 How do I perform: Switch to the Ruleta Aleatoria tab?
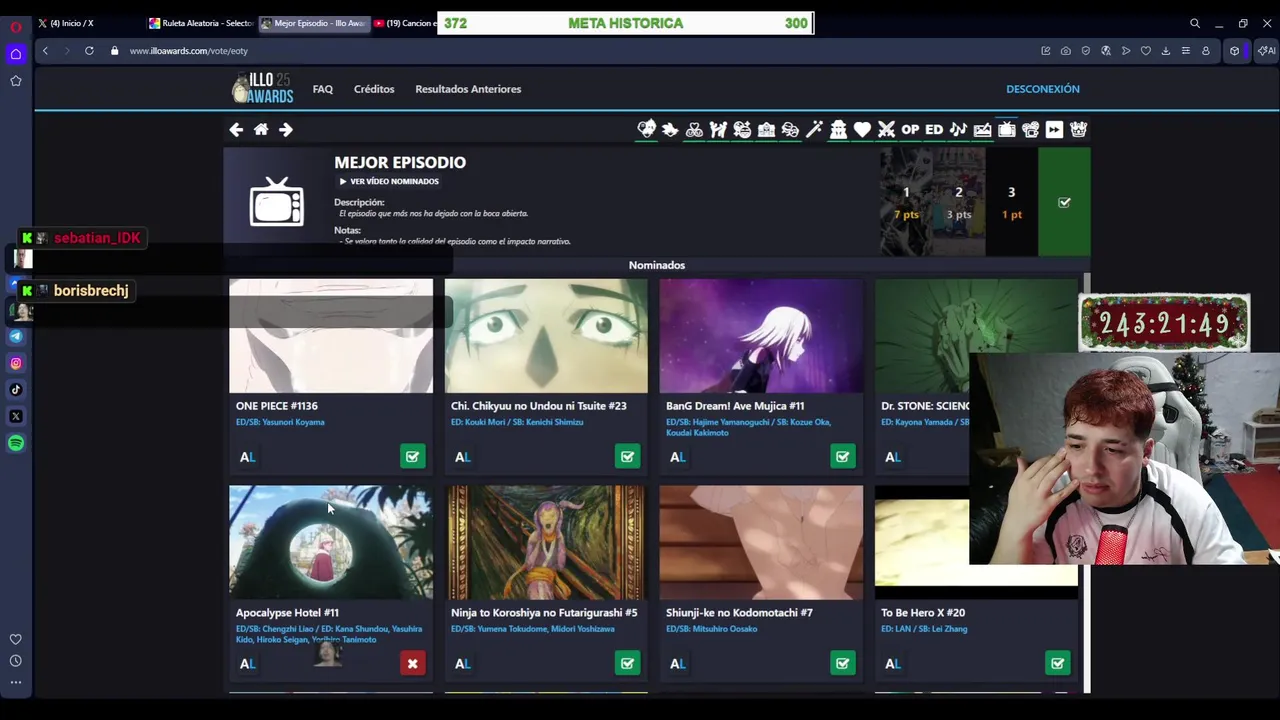point(200,23)
